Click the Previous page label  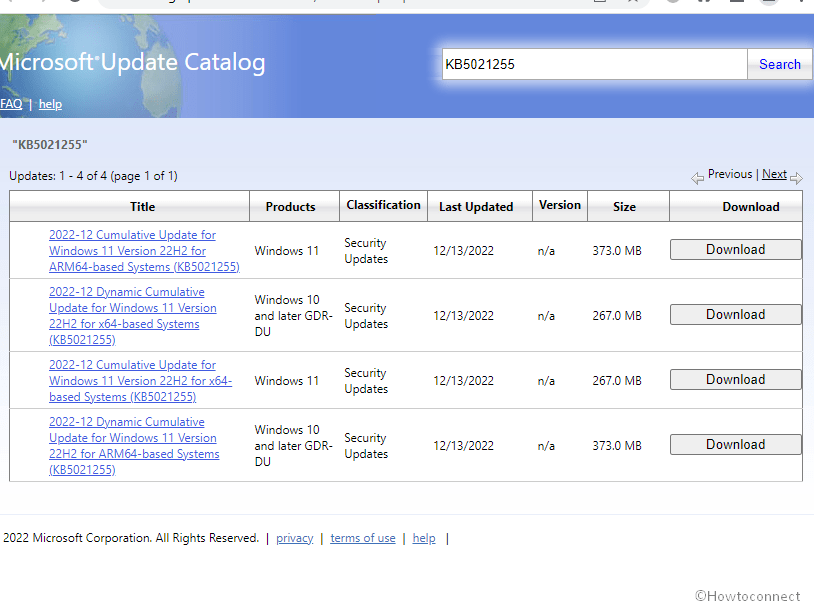[730, 174]
